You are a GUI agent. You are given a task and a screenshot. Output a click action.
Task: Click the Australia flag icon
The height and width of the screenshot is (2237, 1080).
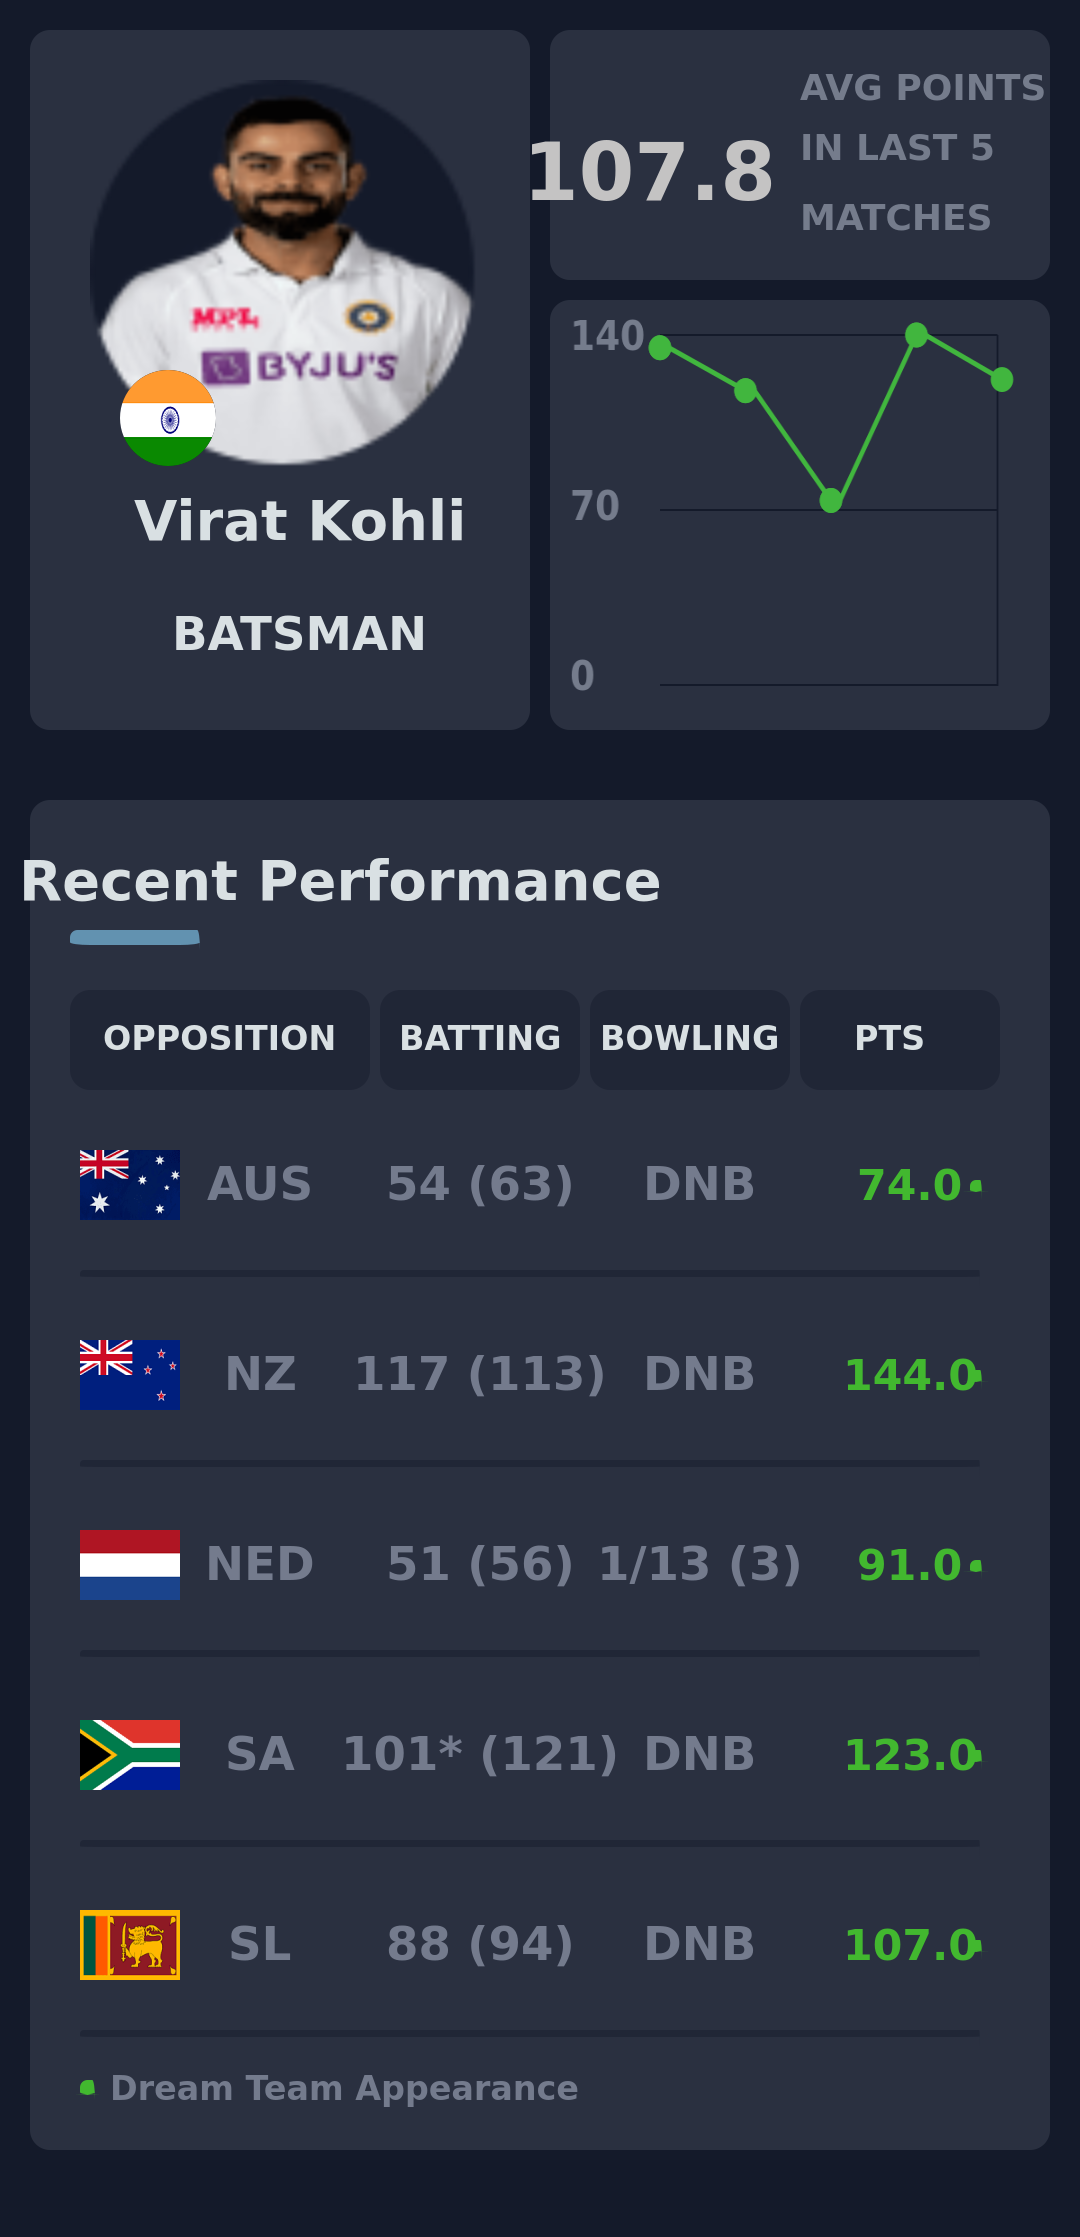point(130,1184)
